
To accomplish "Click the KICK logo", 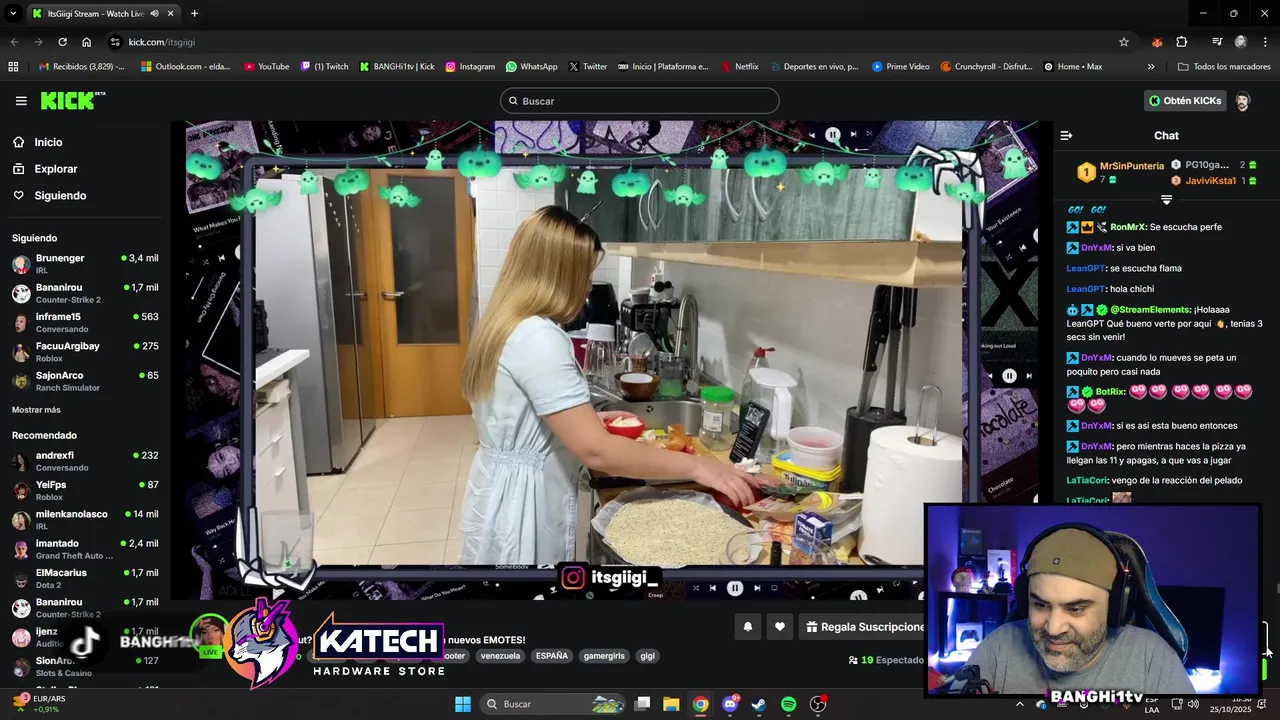I will (72, 101).
